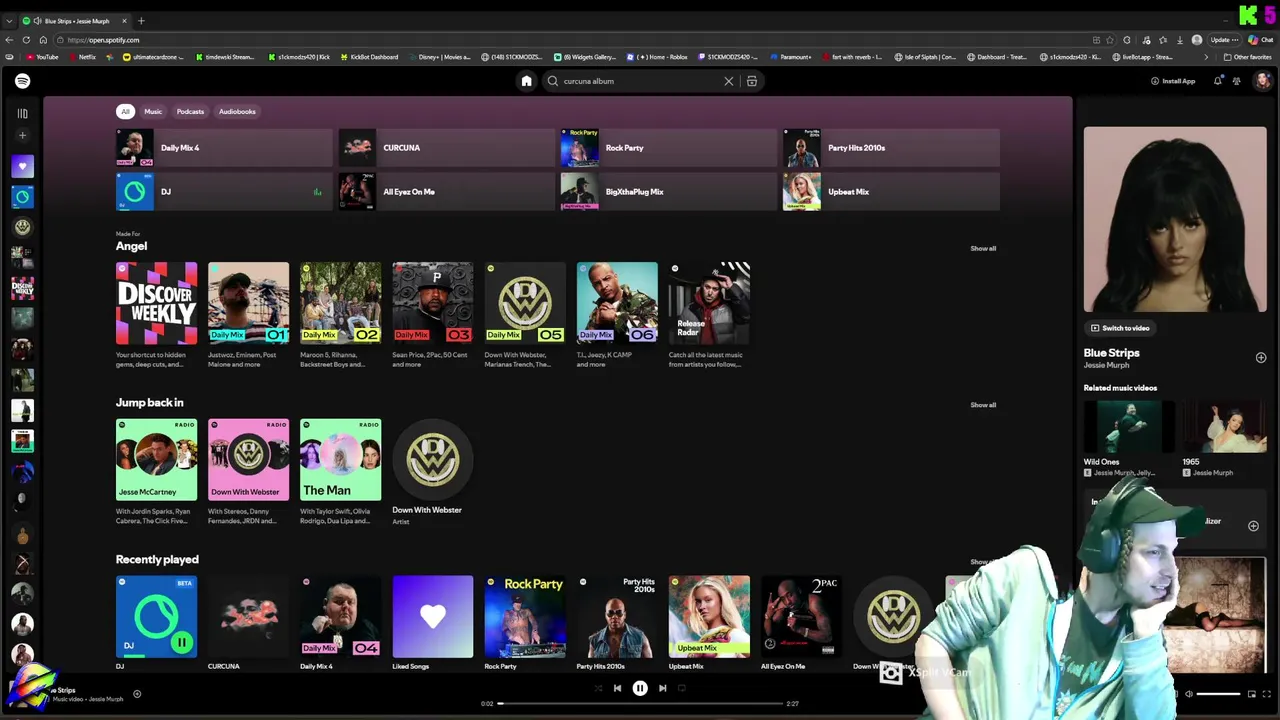Open Daily Mix 06 card
This screenshot has height=720, width=1280.
click(617, 316)
